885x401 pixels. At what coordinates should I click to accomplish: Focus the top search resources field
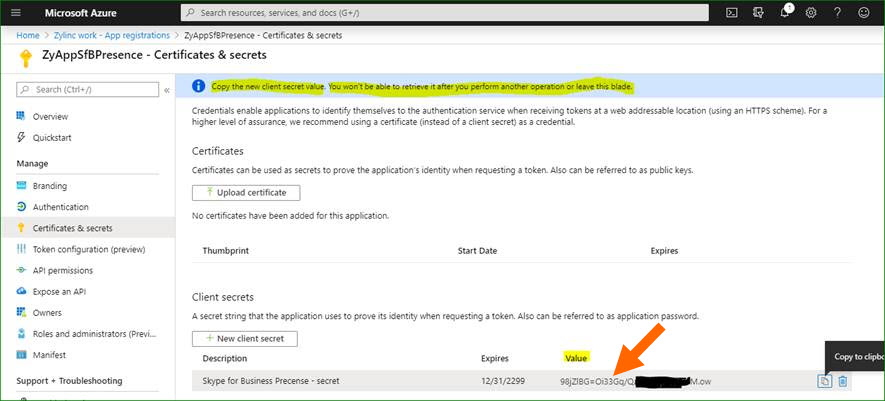[x=444, y=12]
